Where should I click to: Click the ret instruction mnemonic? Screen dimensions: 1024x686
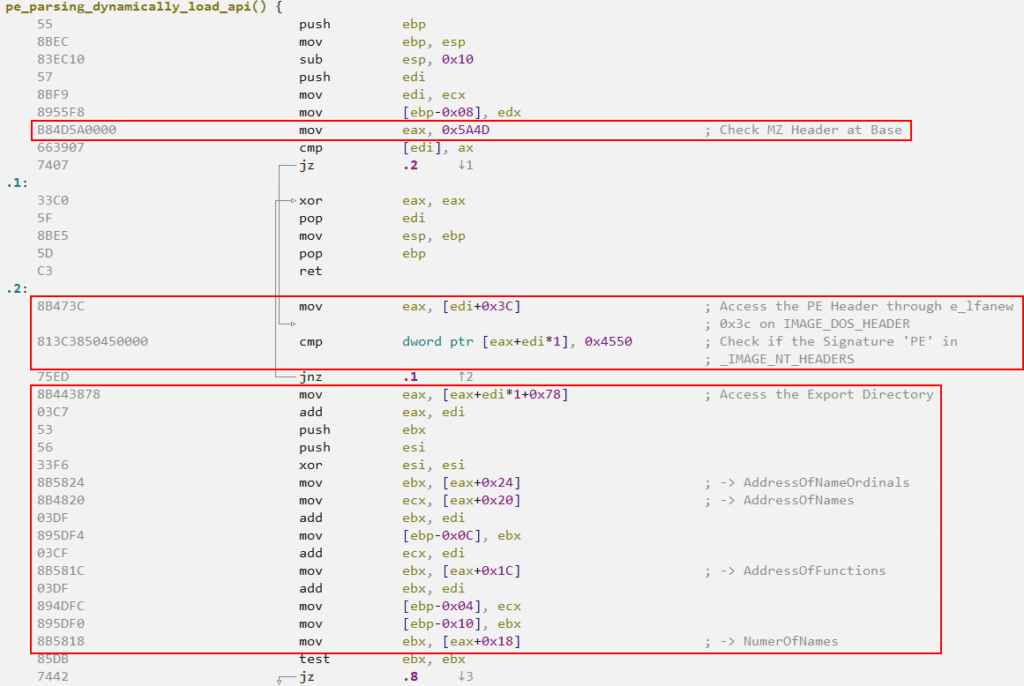tap(310, 271)
